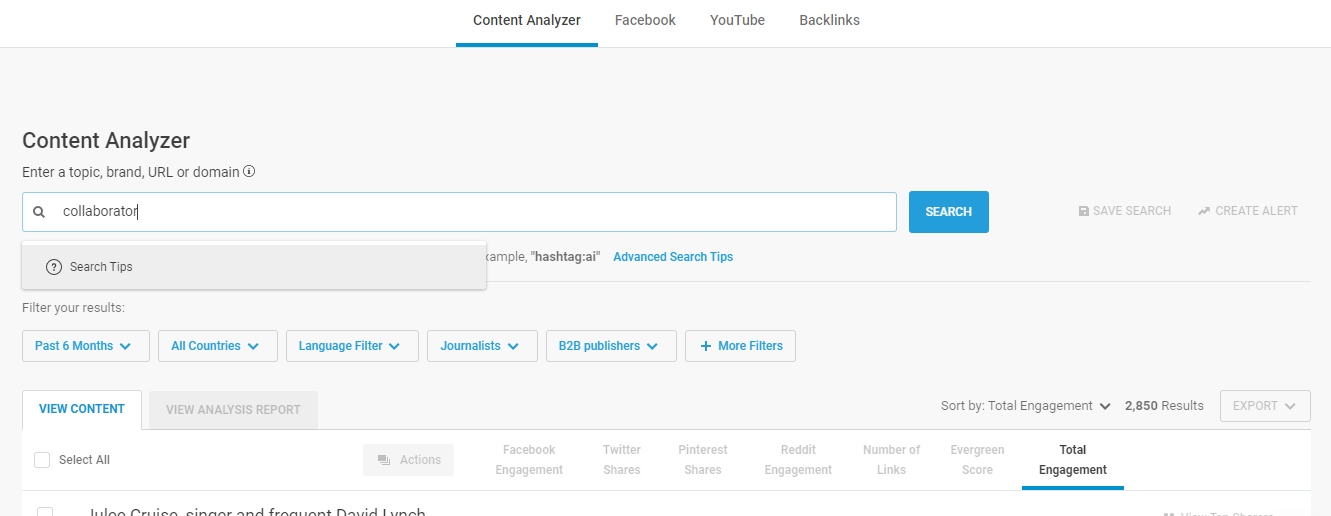Open the B2B publishers filter dropdown
The image size is (1331, 516).
[x=611, y=346]
